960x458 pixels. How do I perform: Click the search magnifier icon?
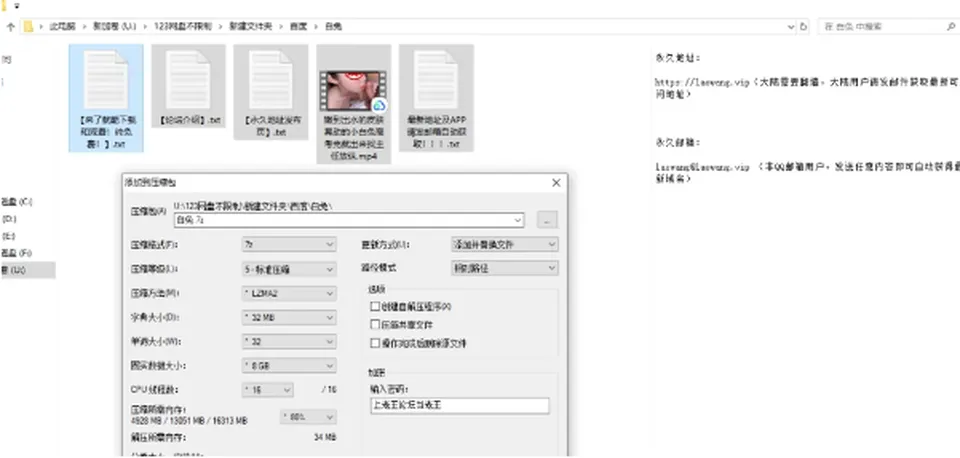(951, 27)
